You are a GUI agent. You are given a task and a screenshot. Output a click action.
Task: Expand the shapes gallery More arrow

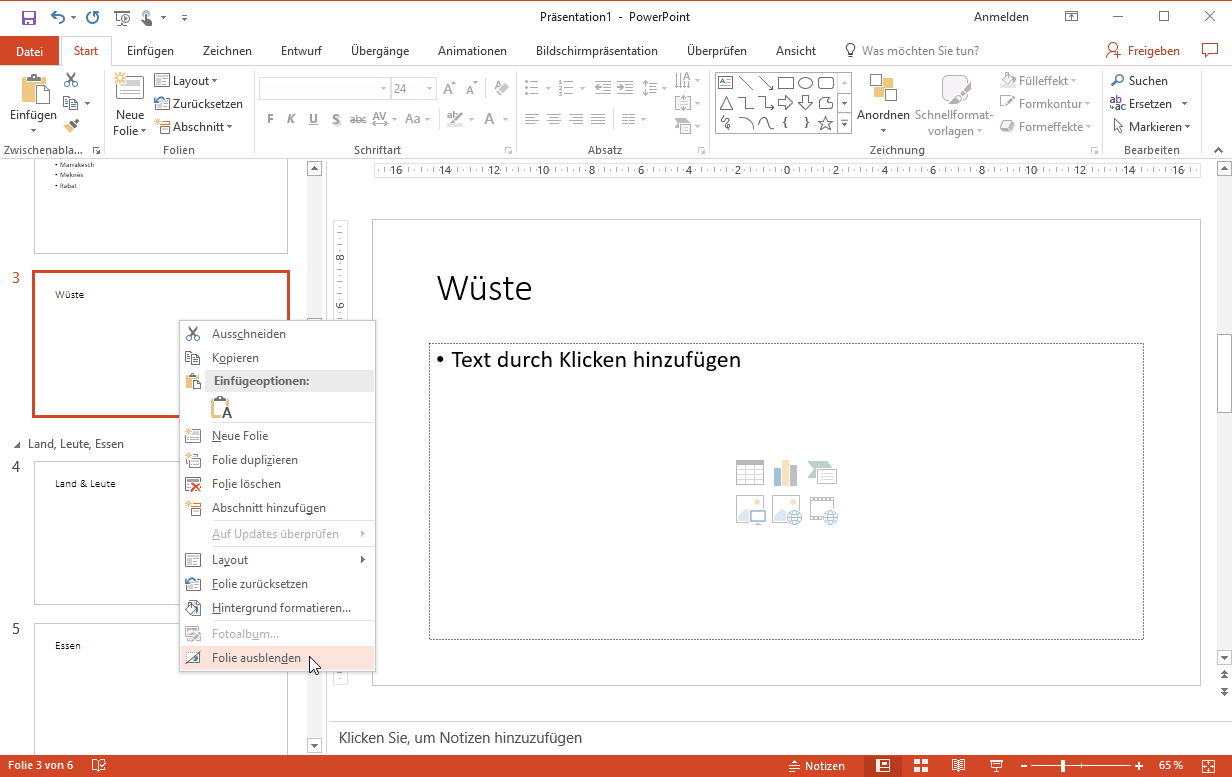(x=844, y=123)
